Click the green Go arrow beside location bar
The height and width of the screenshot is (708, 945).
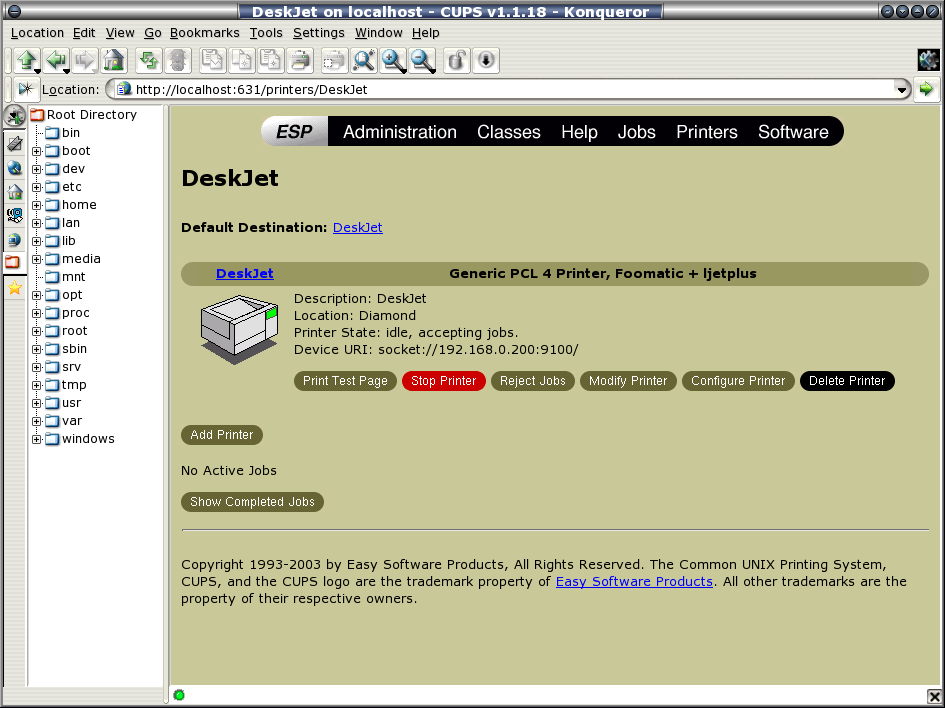pos(926,89)
